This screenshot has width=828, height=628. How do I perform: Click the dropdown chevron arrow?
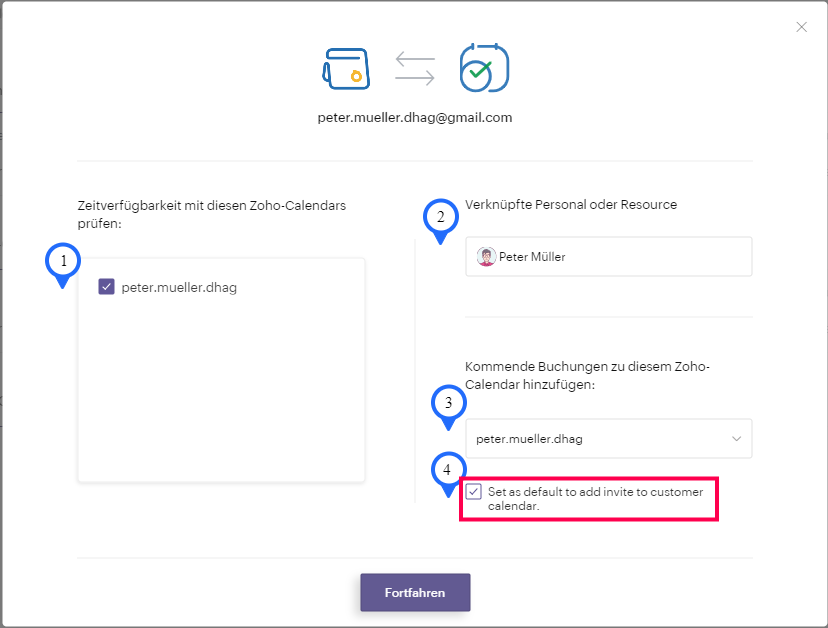(x=736, y=439)
